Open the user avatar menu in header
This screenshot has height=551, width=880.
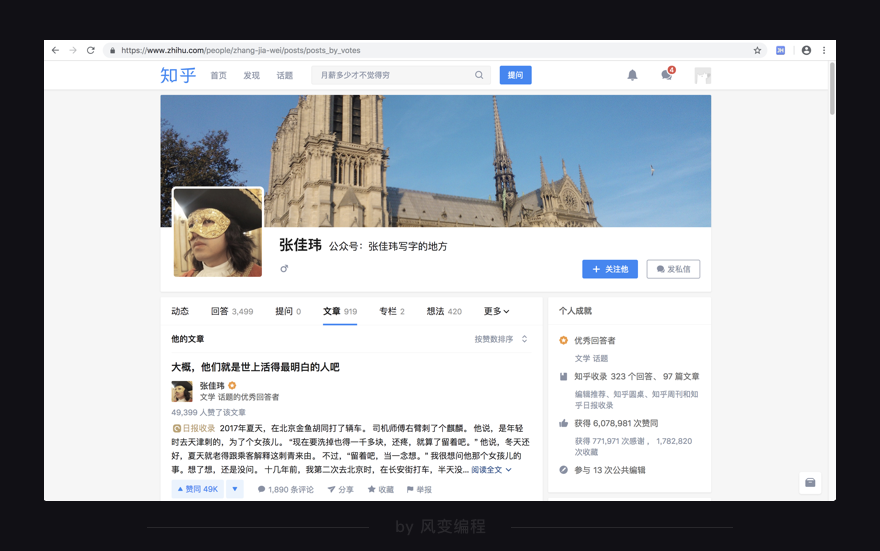703,75
